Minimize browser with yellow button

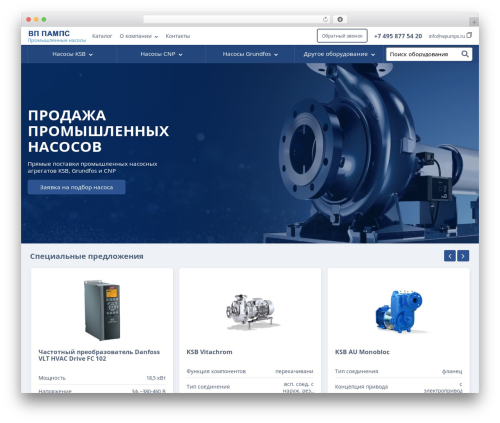tap(36, 19)
